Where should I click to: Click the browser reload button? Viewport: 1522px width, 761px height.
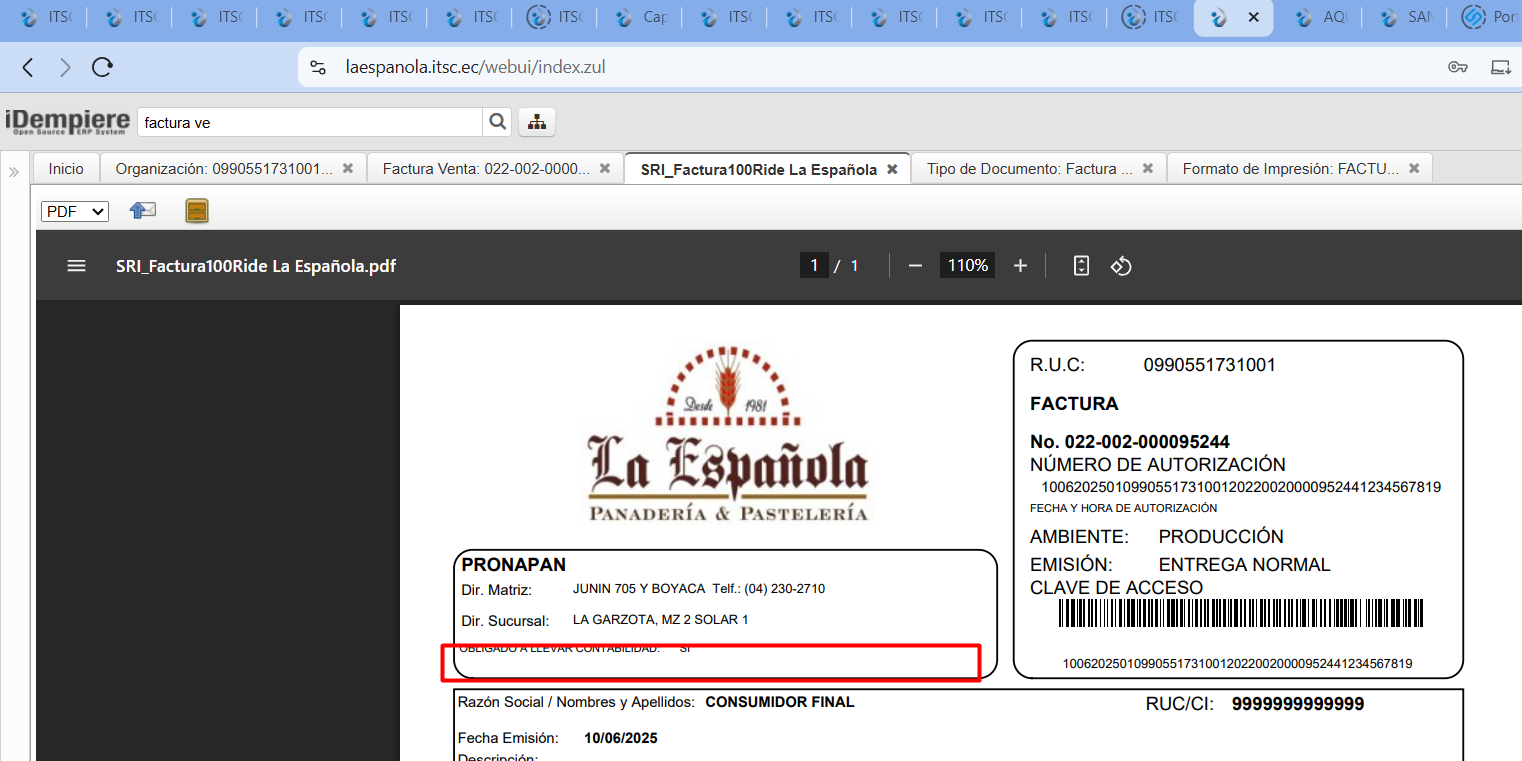coord(102,67)
